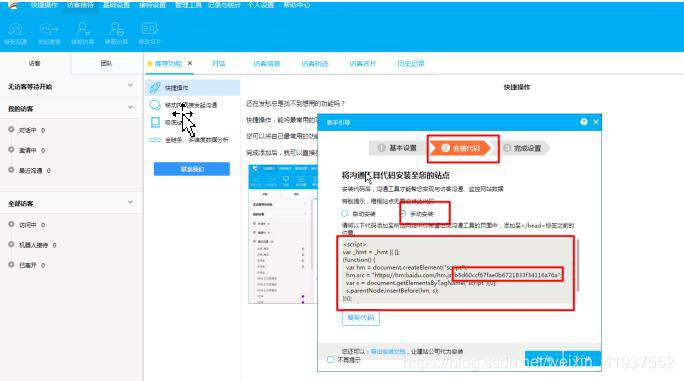
Task: Select the highlighted 安装代码 step
Action: (x=462, y=148)
